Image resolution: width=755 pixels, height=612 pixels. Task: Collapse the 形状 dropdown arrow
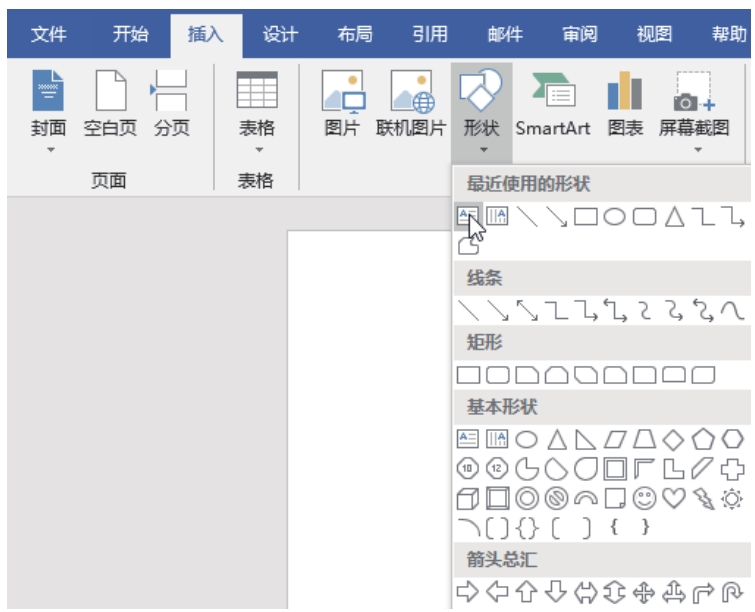coord(483,150)
